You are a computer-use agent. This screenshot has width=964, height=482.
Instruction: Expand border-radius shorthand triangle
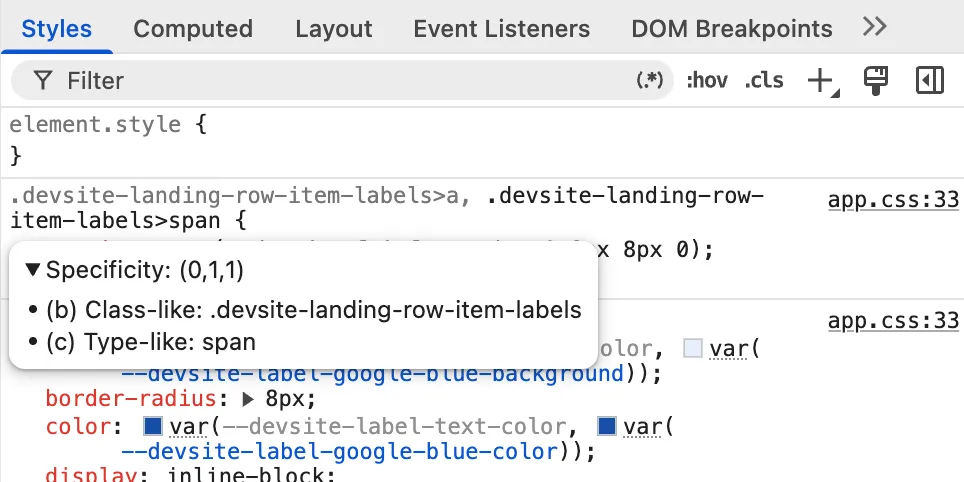248,400
